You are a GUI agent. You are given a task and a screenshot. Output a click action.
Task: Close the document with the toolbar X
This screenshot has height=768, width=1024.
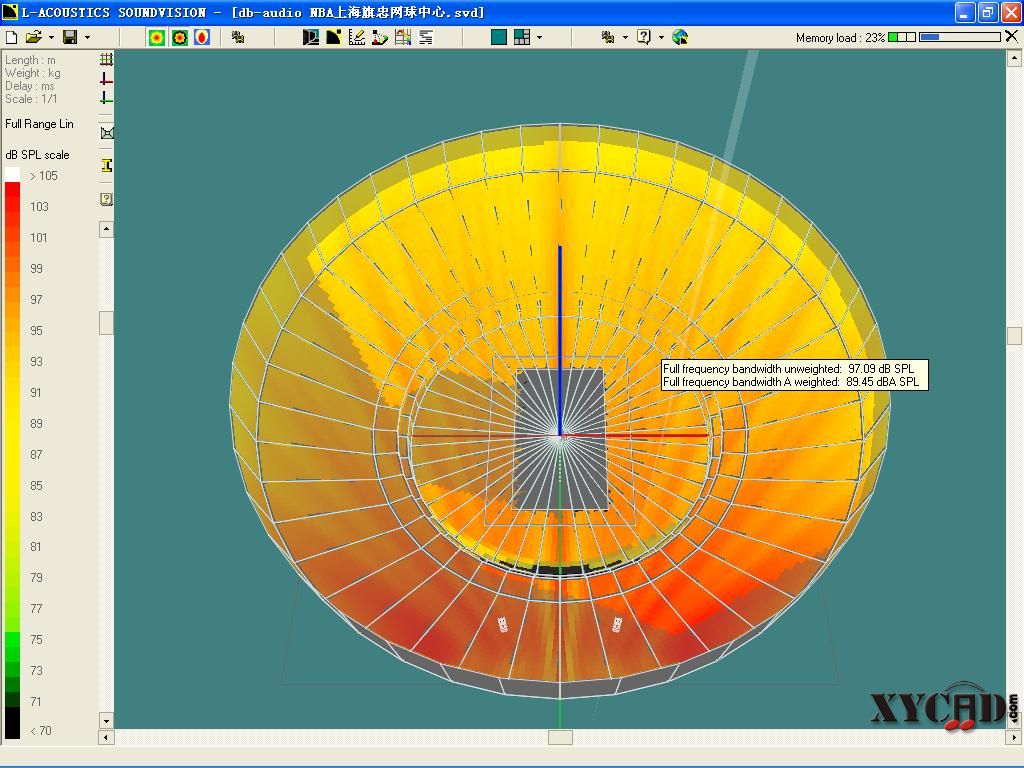(1012, 37)
